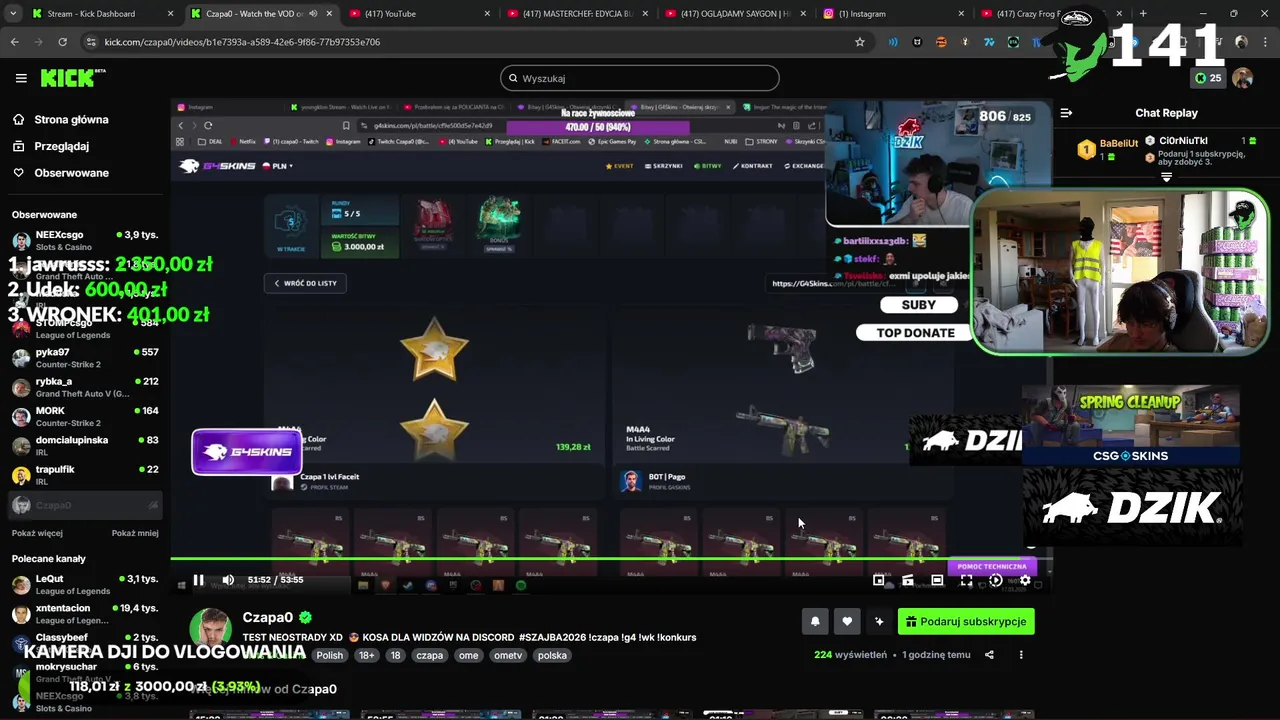Open trapulfik followed channel
The height and width of the screenshot is (720, 1280).
coord(85,475)
